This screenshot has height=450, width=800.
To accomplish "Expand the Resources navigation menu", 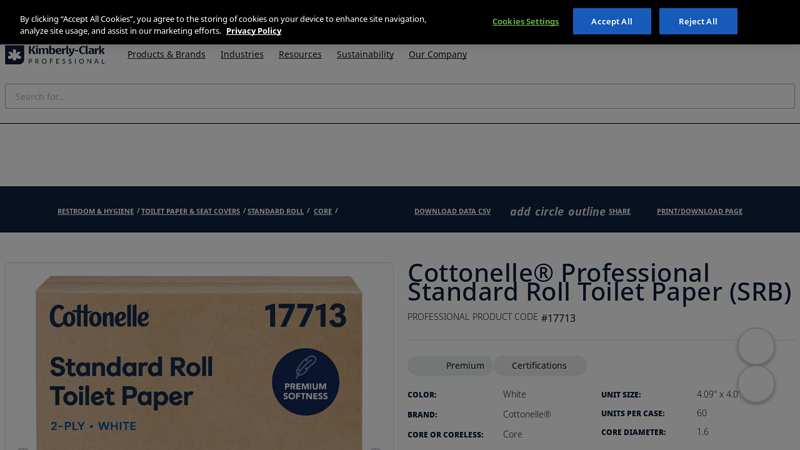I will point(300,54).
